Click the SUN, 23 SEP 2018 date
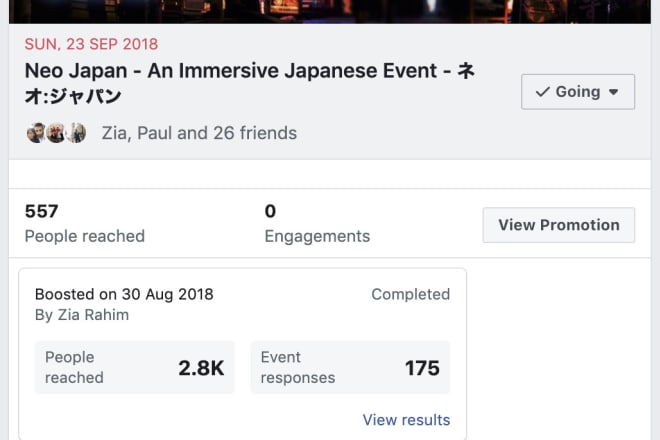660x440 pixels. (x=91, y=44)
